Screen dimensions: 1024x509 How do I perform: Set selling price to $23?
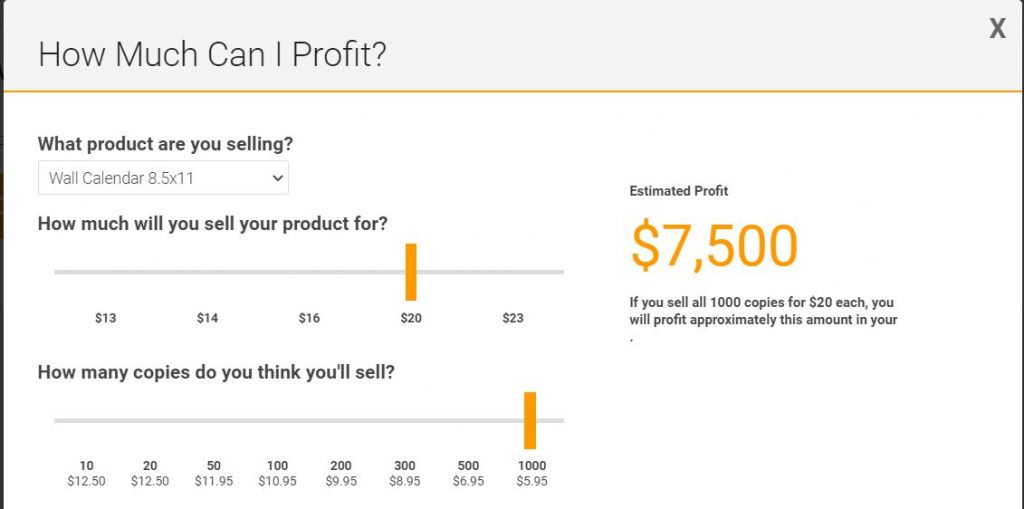pos(513,318)
